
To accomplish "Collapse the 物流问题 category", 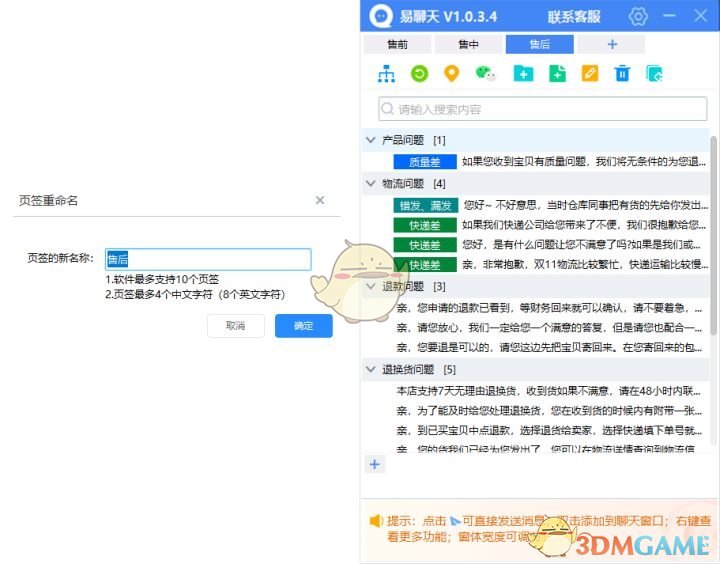I will point(371,184).
